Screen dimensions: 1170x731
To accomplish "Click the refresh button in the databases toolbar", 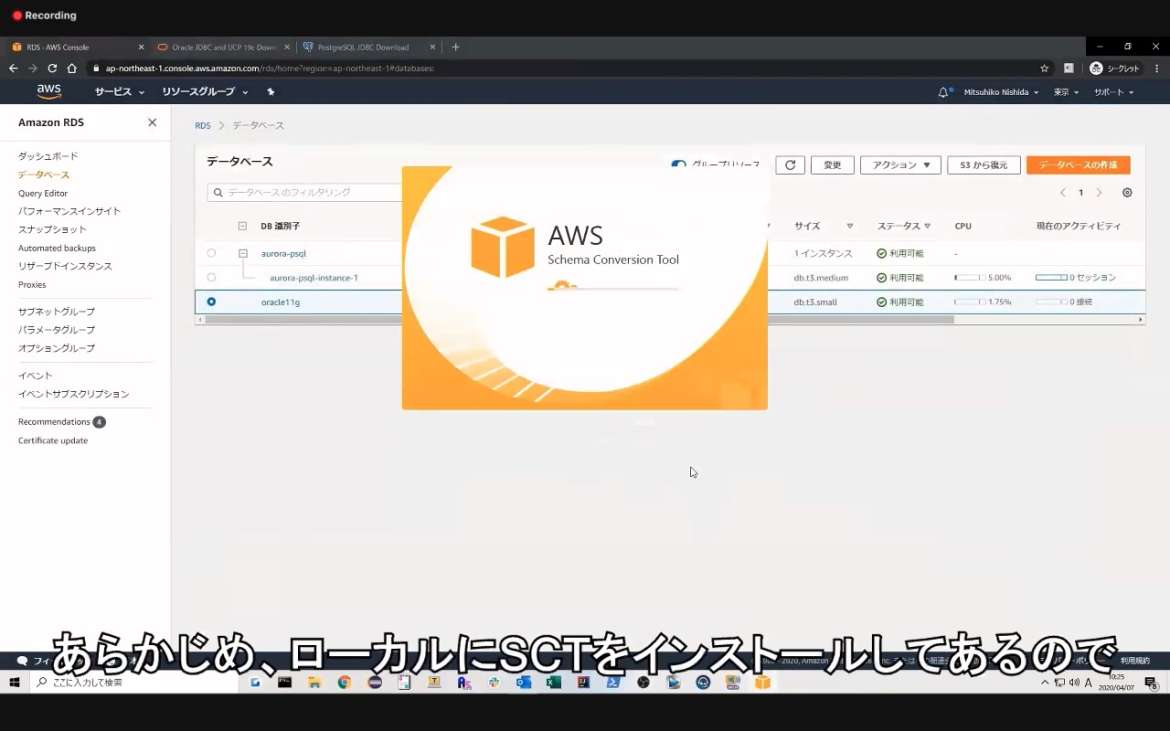I will (x=790, y=165).
